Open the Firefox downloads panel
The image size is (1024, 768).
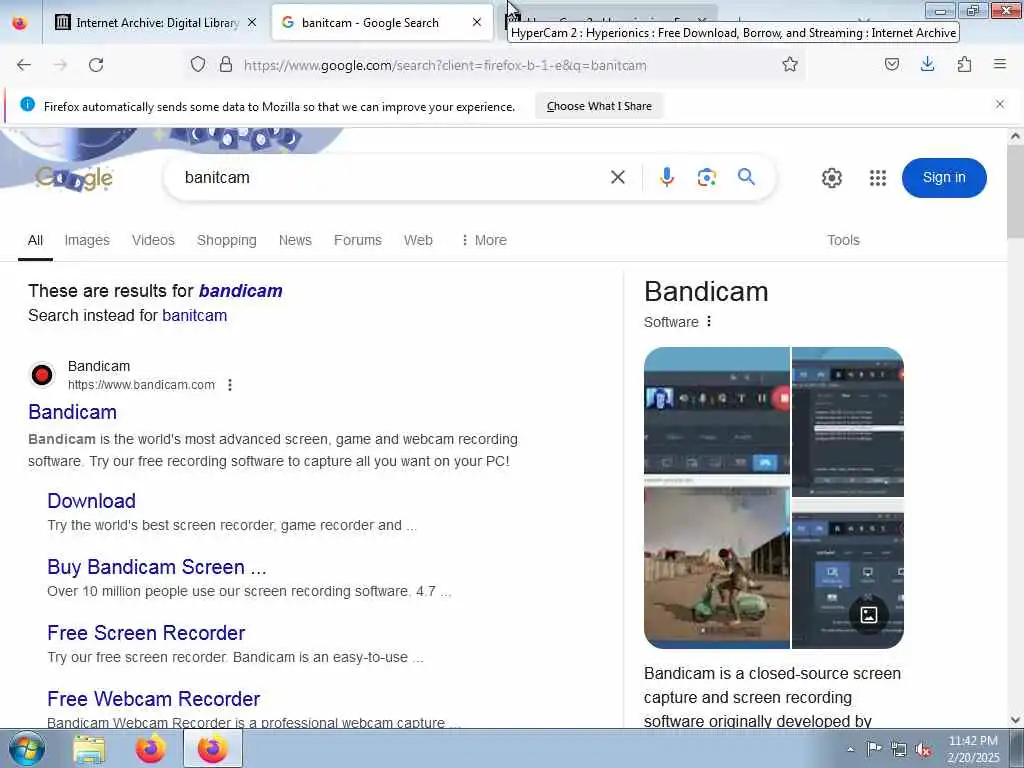point(927,64)
